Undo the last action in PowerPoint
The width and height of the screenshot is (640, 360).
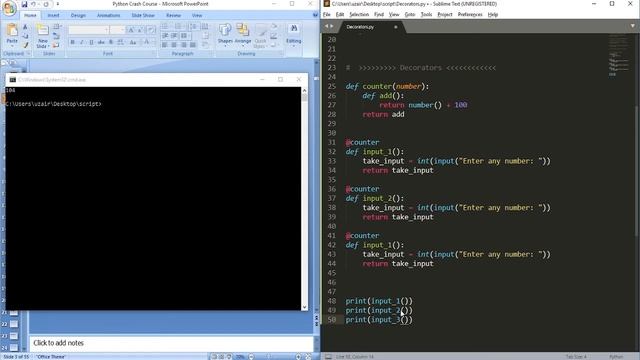tap(33, 4)
